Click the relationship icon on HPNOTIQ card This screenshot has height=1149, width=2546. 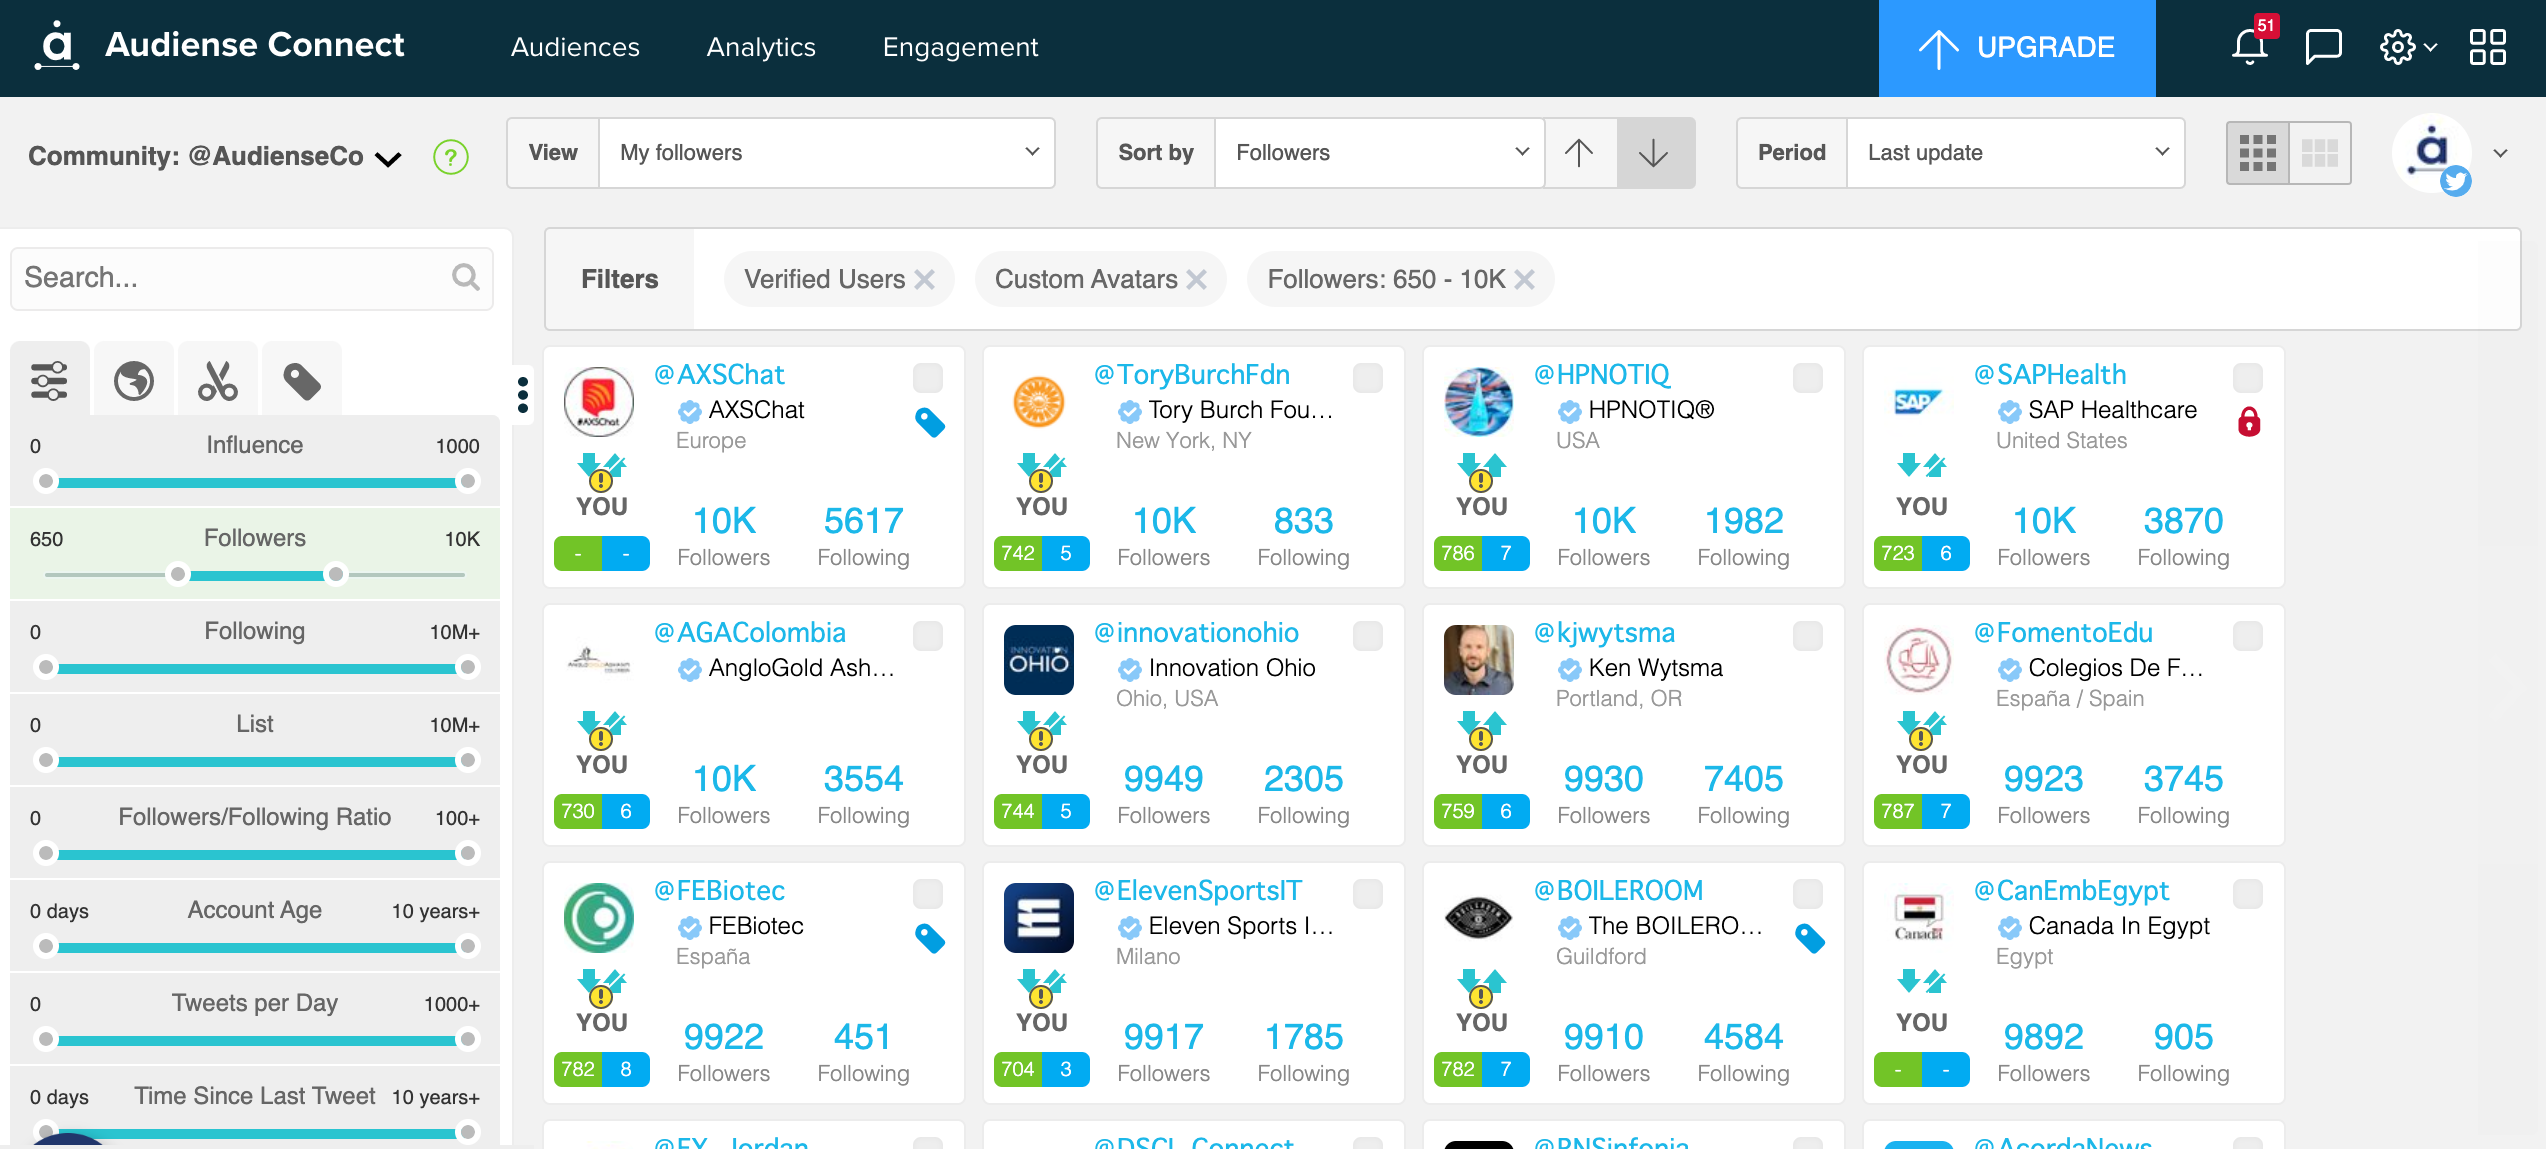tap(1481, 471)
